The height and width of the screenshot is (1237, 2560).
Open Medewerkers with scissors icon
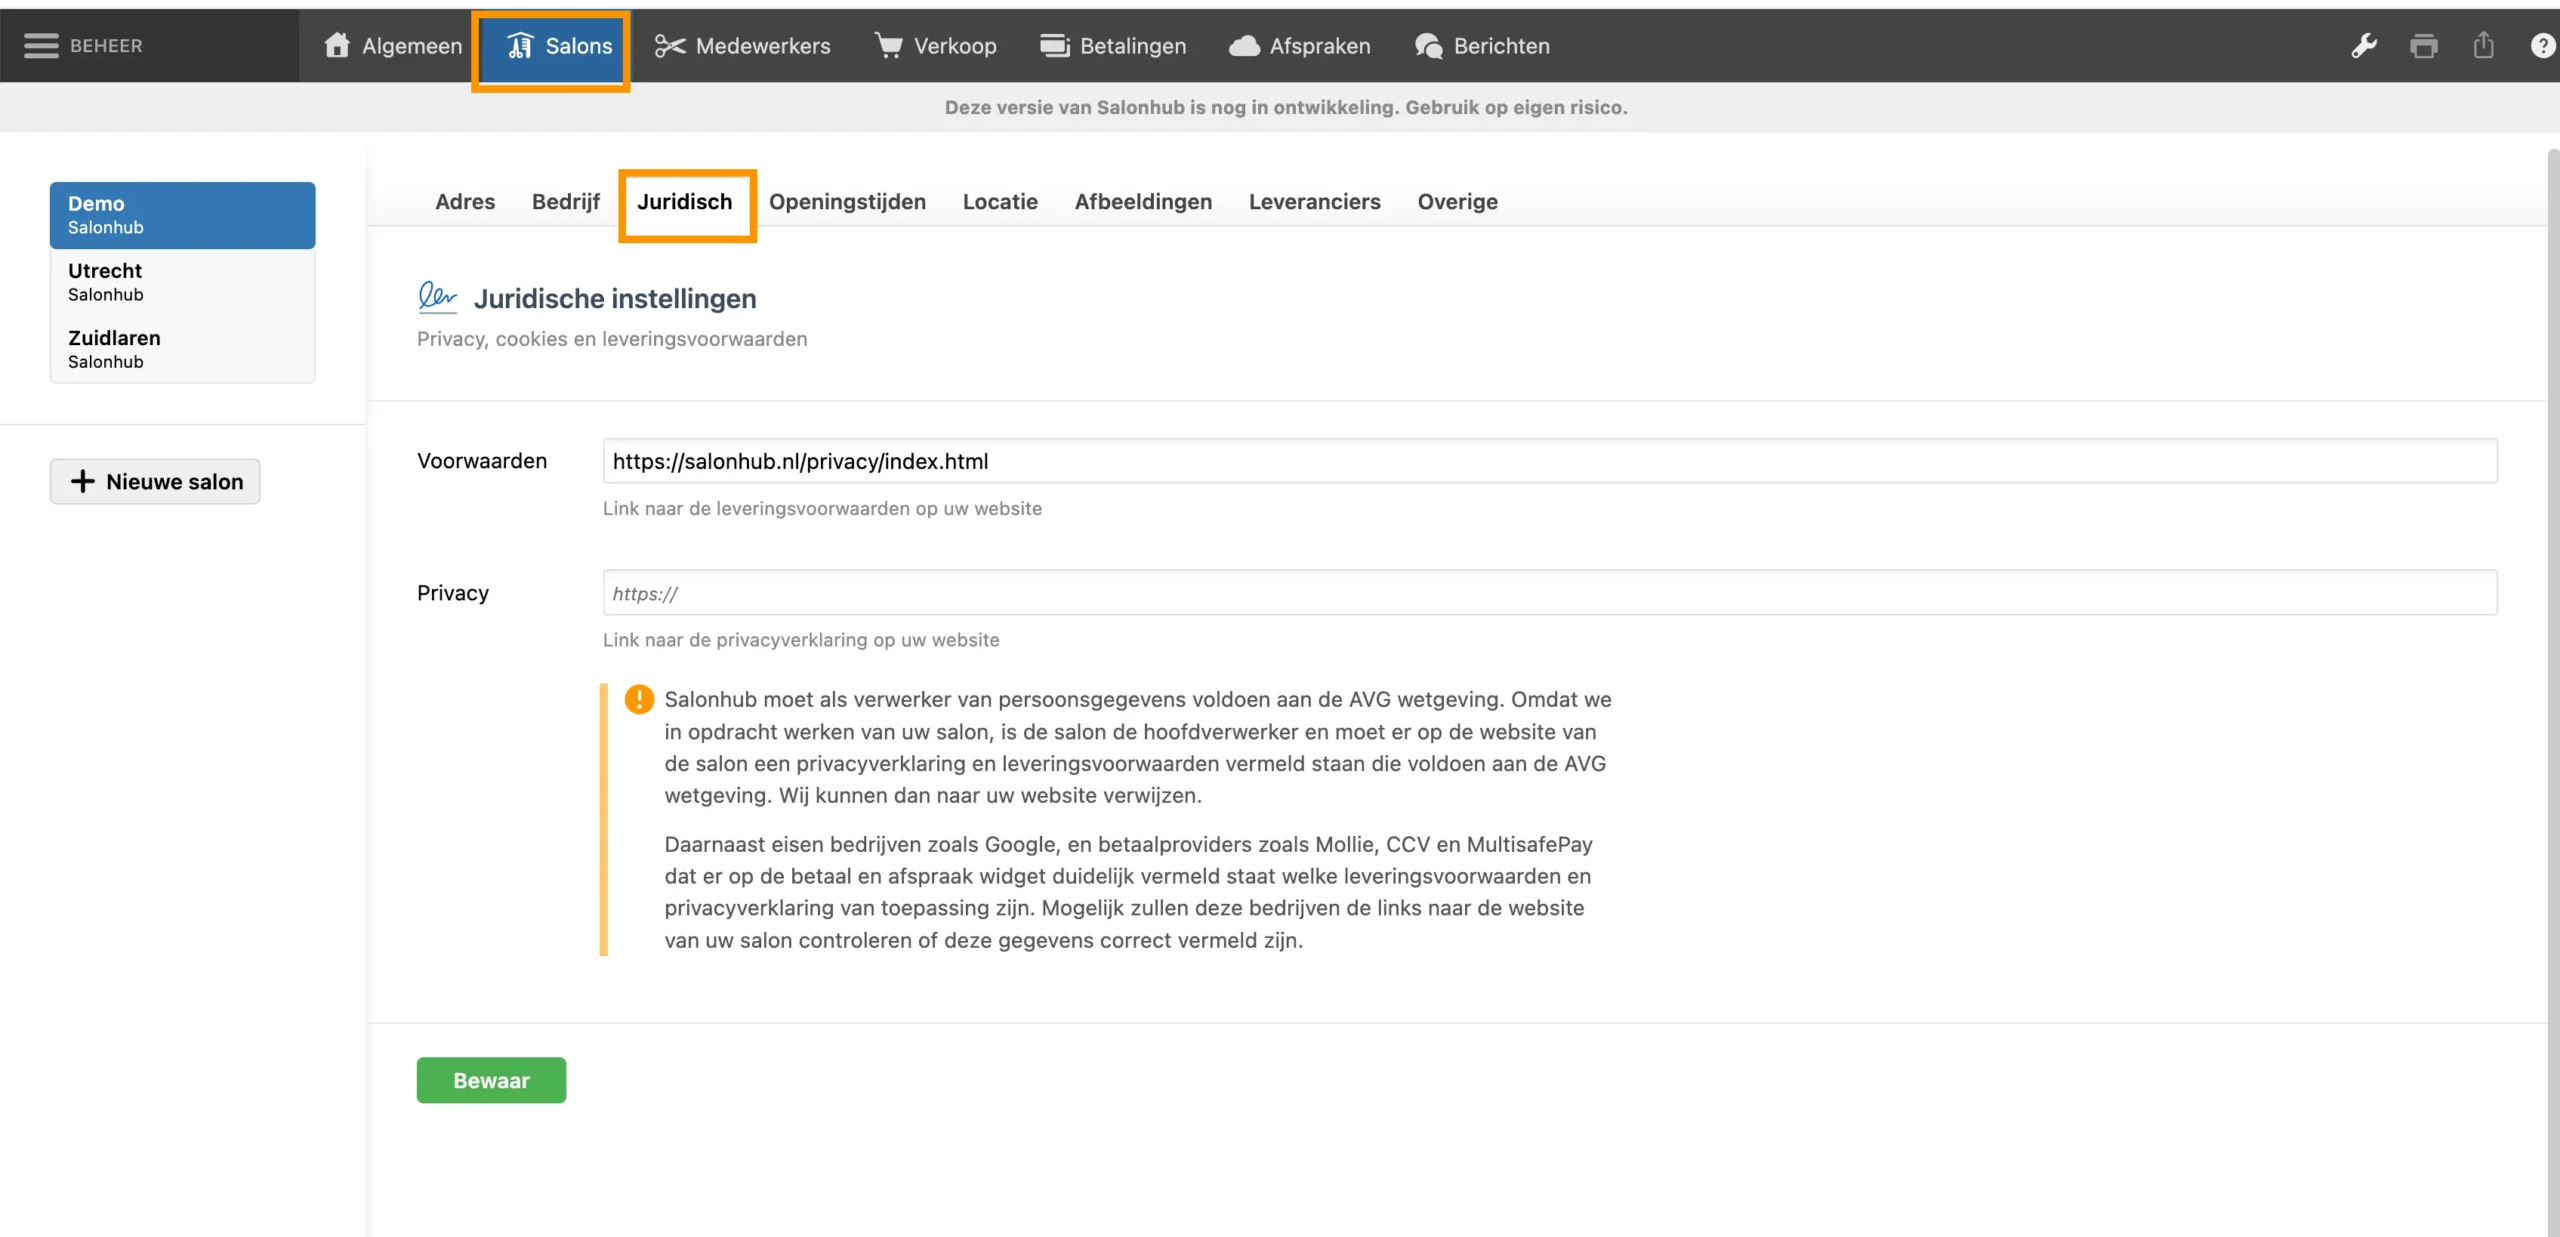pos(742,46)
